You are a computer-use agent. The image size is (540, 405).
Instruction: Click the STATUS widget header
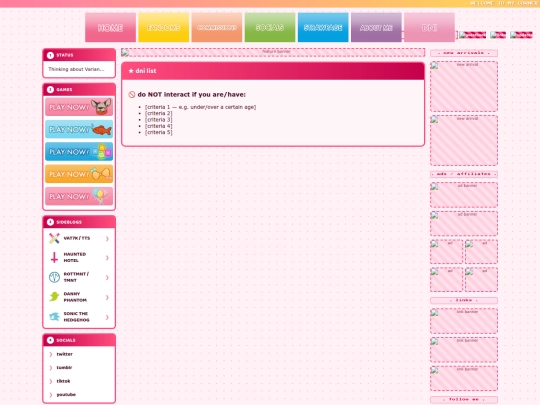click(x=79, y=55)
